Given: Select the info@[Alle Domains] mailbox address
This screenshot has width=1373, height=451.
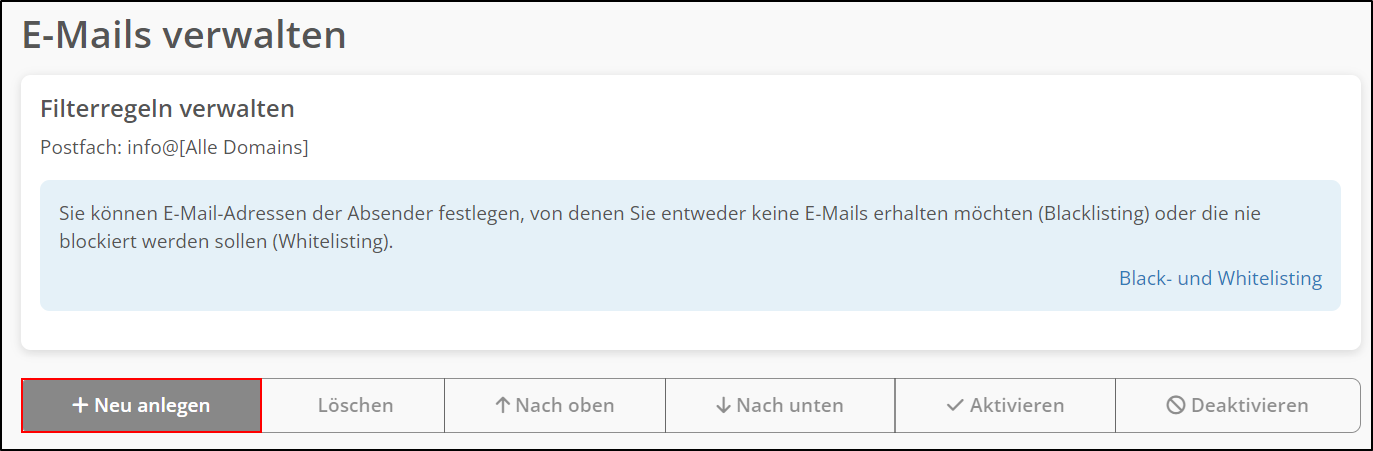Looking at the screenshot, I should tap(218, 147).
